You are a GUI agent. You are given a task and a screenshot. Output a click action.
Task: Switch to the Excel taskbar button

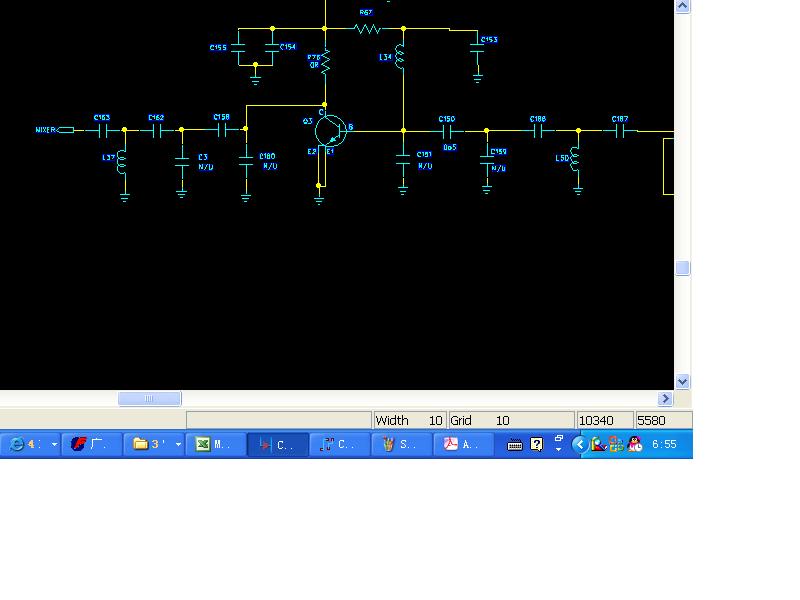(216, 444)
